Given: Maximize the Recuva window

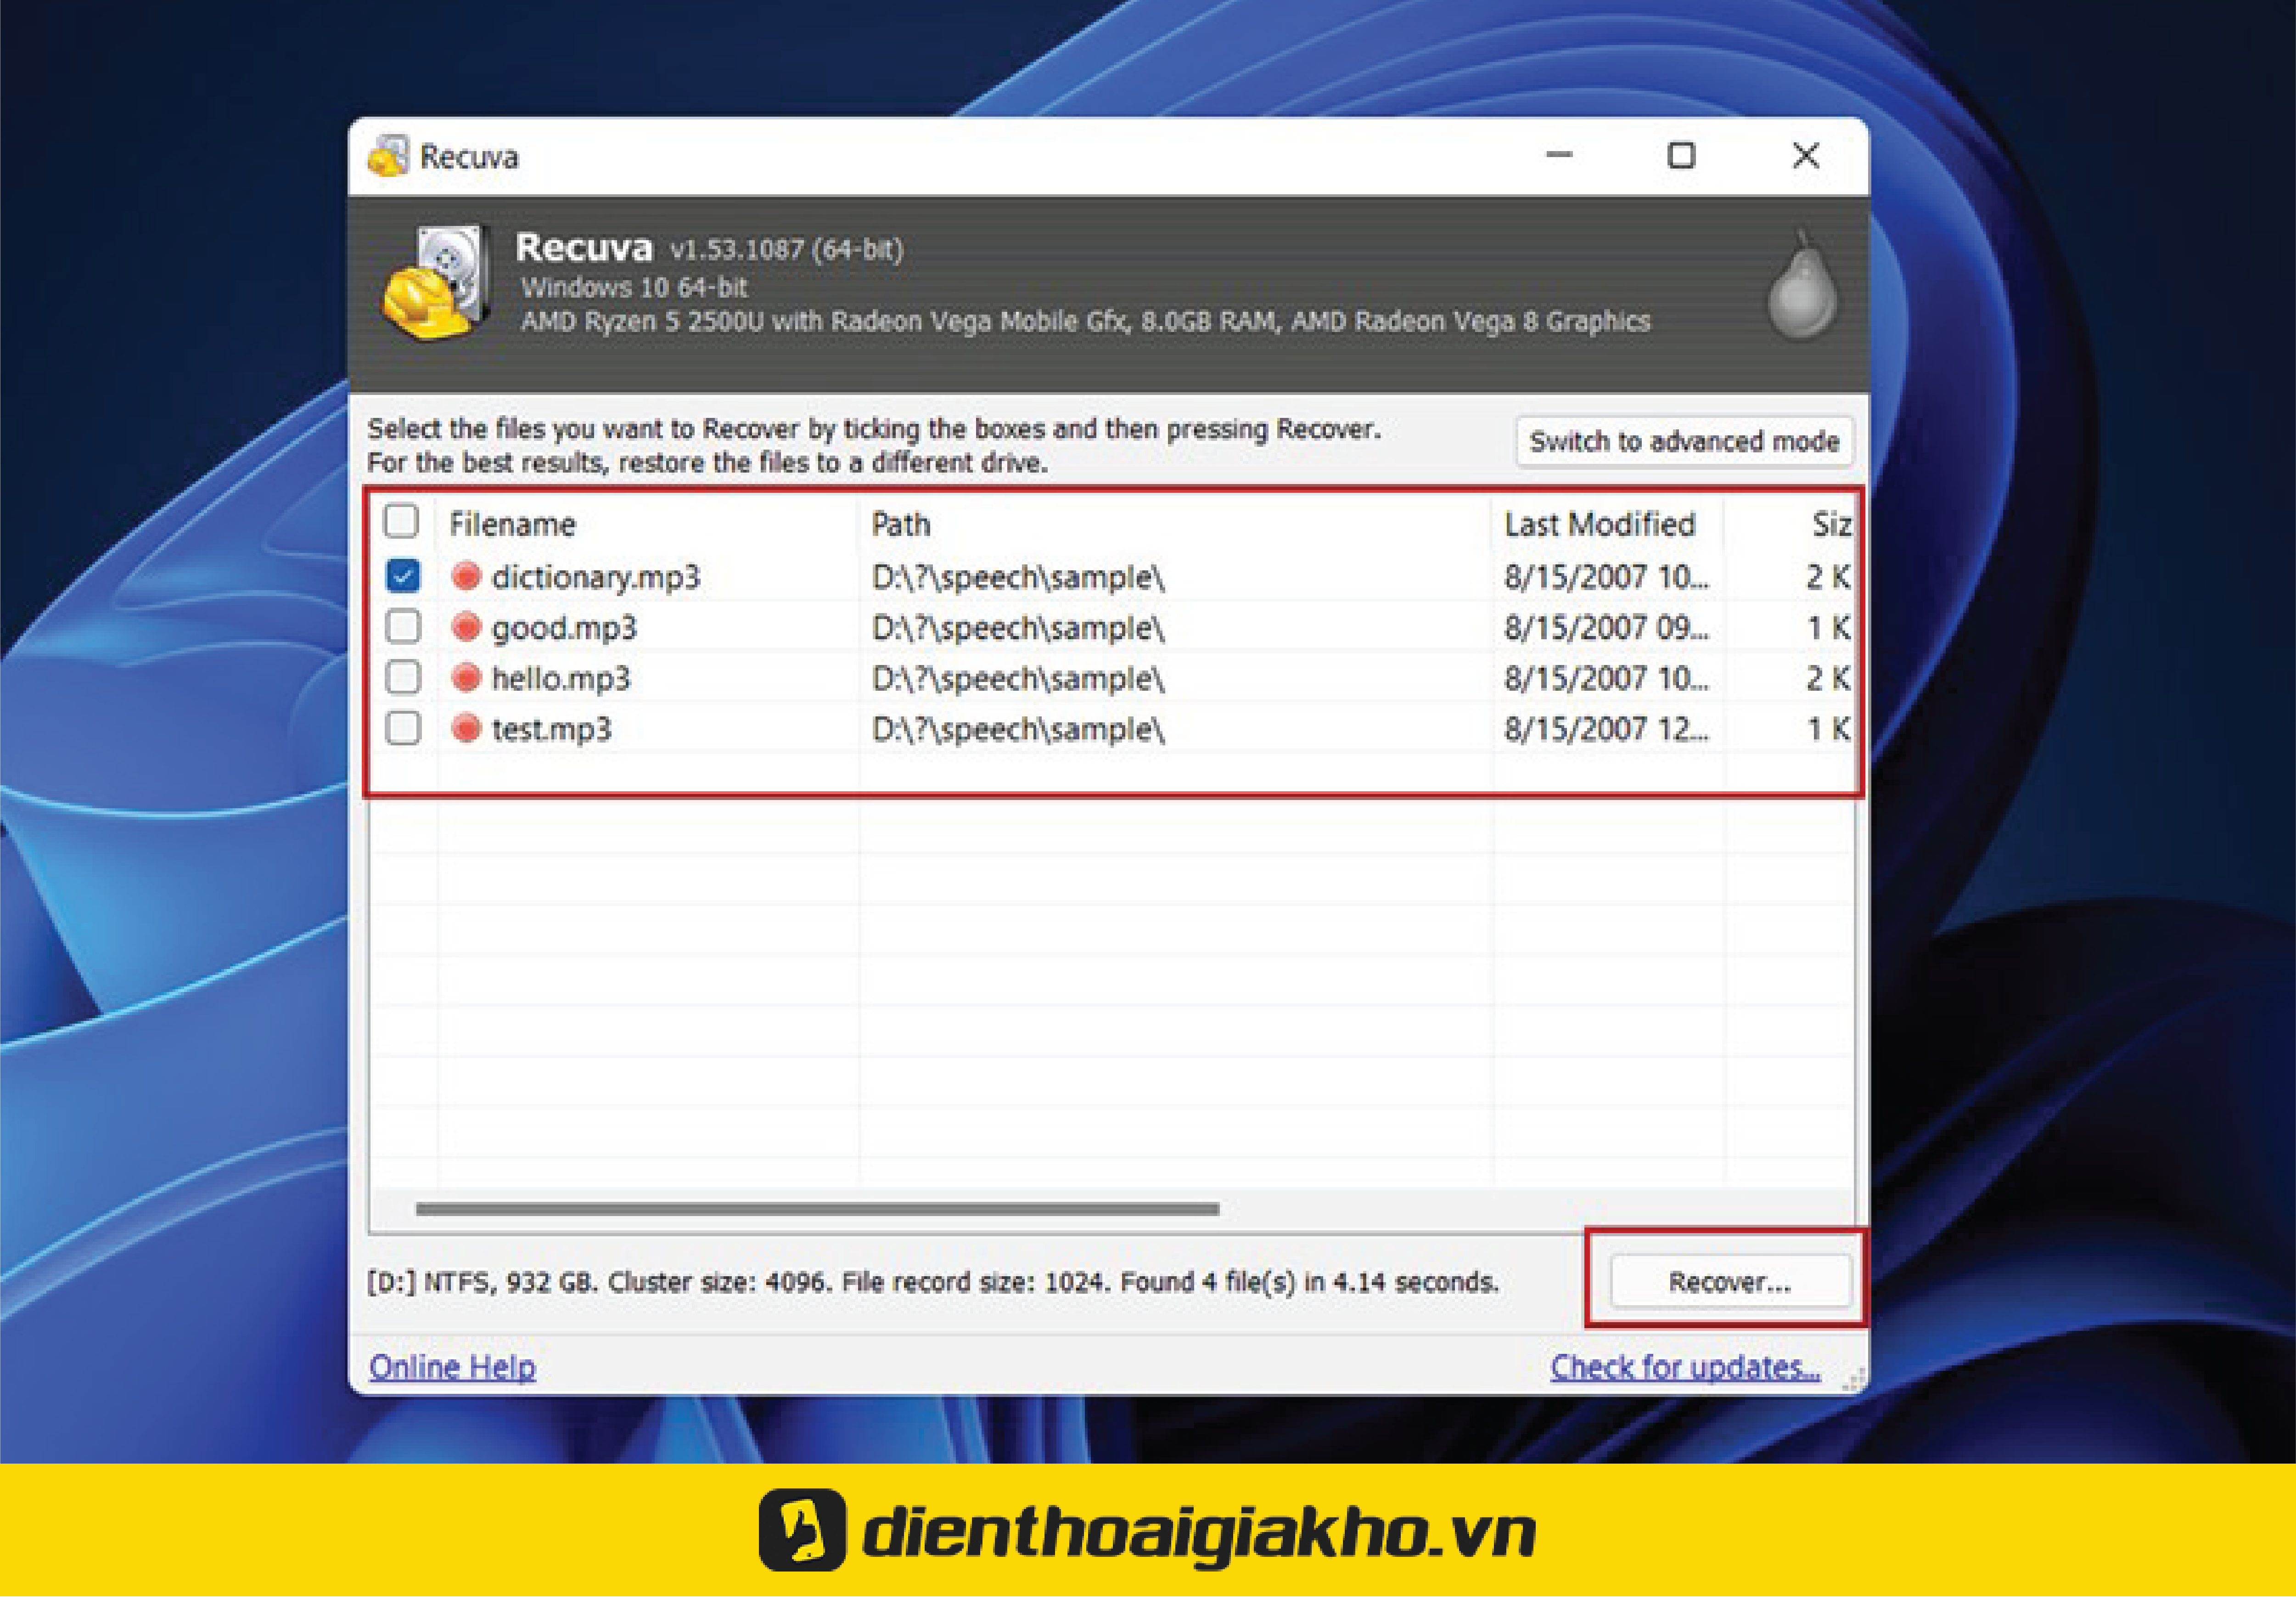Looking at the screenshot, I should (1681, 155).
